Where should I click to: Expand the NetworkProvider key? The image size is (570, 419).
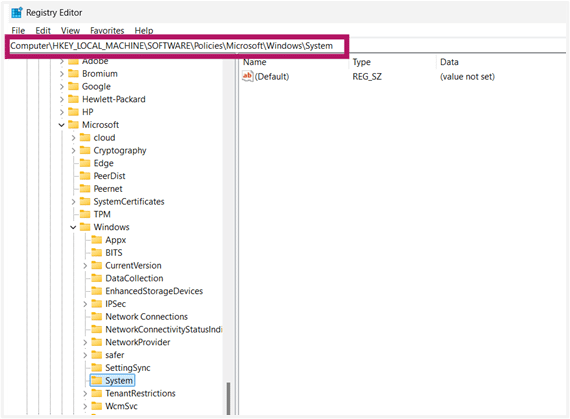click(x=85, y=342)
